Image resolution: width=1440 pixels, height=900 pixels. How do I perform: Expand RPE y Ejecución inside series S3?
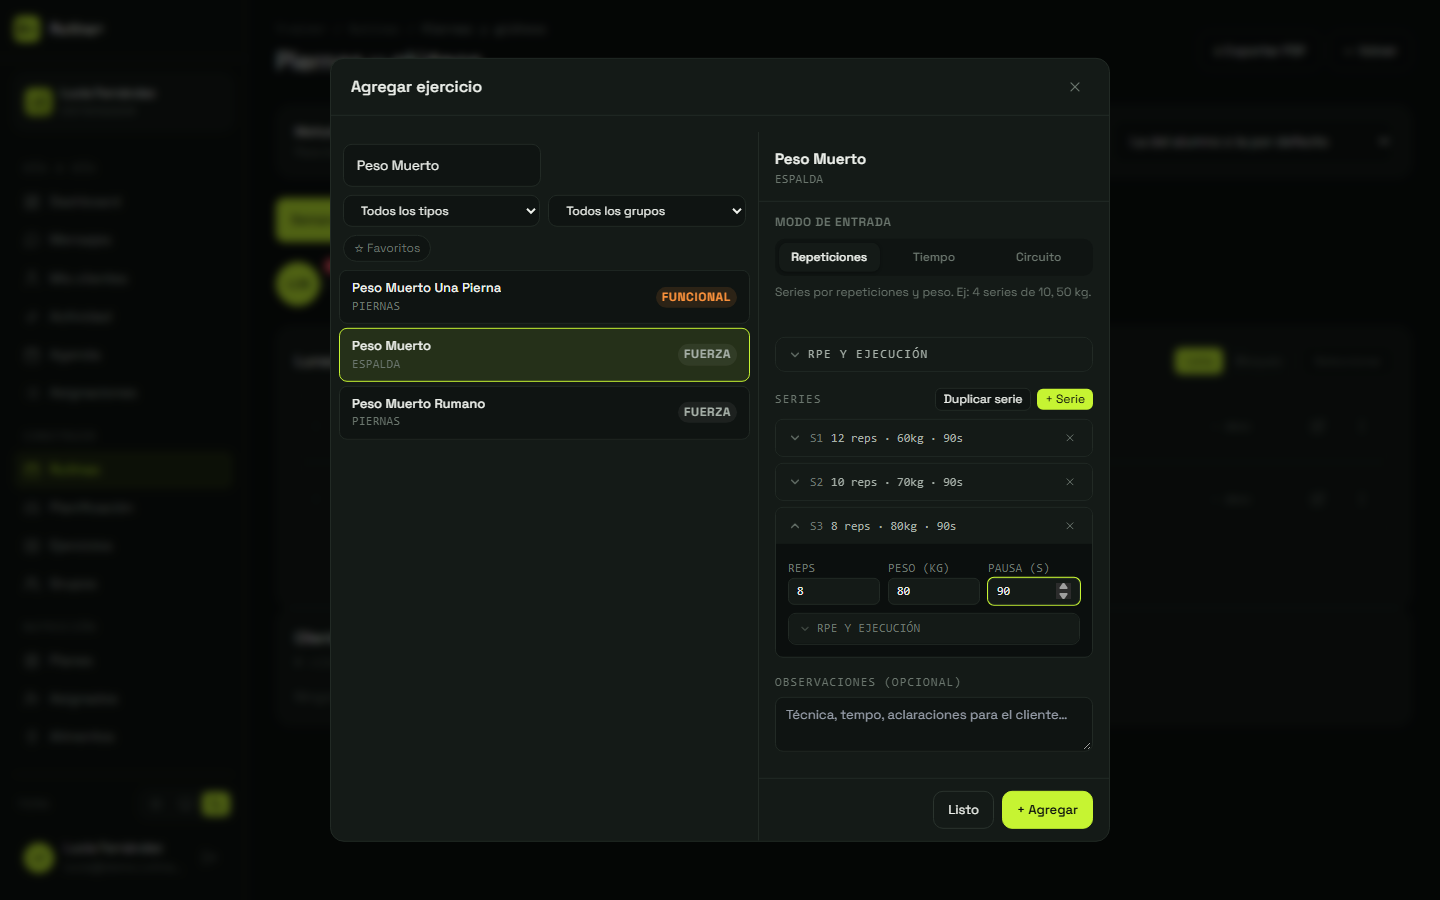933,628
